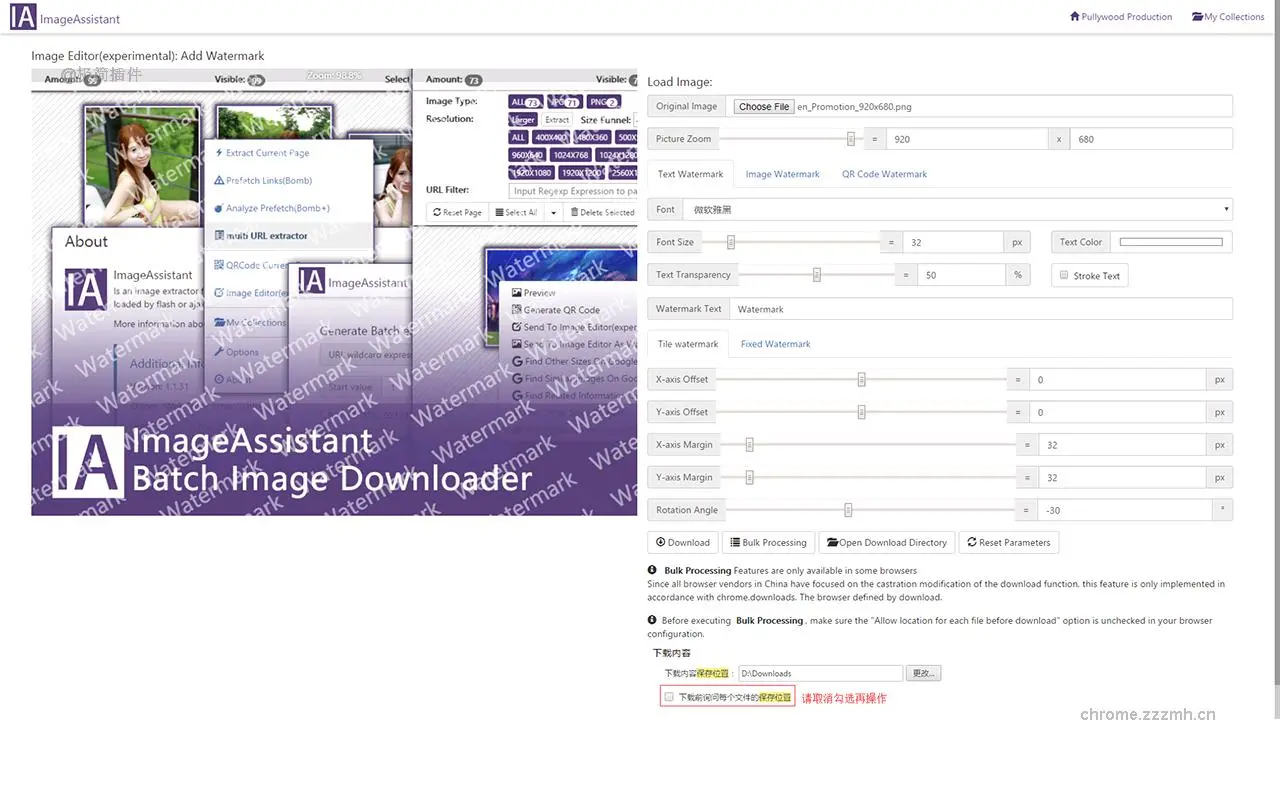Switch to the Fixed Watermark tab
Viewport: 1280px width, 800px height.
pyautogui.click(x=775, y=343)
